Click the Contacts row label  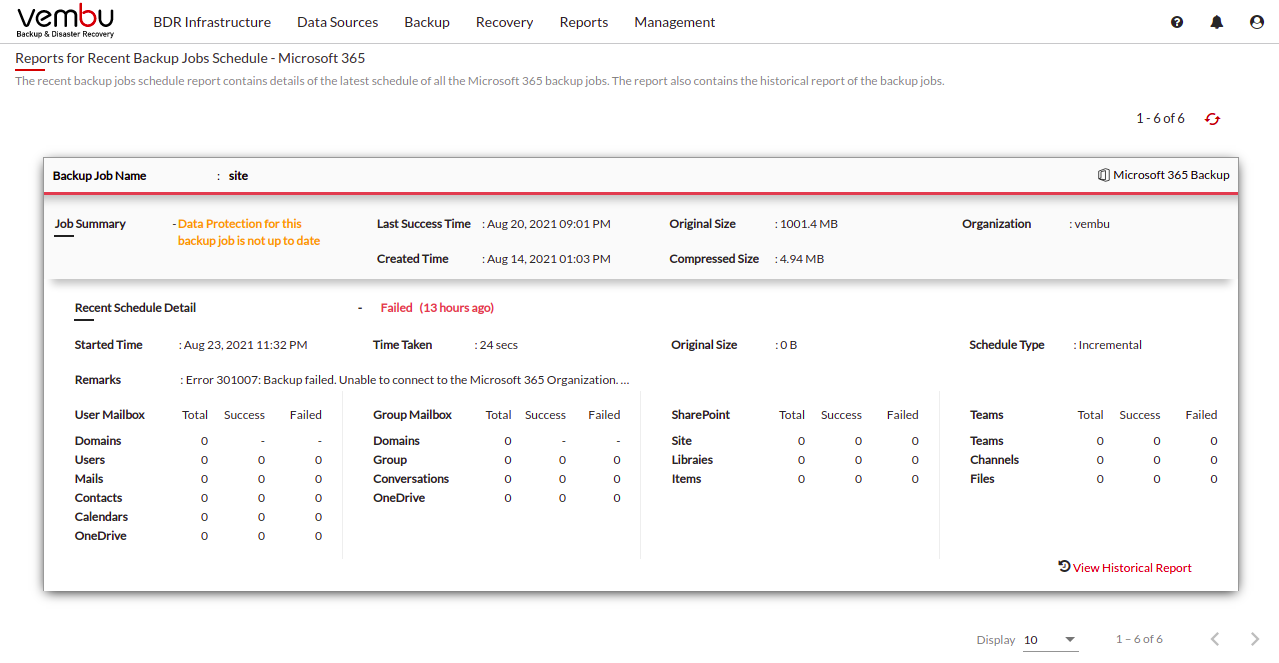(99, 498)
